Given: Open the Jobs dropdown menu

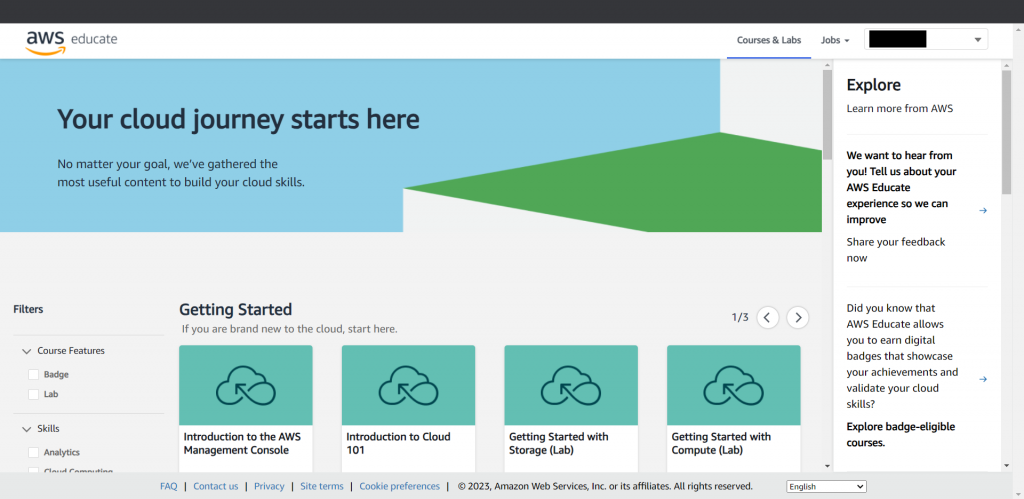Looking at the screenshot, I should tap(835, 40).
